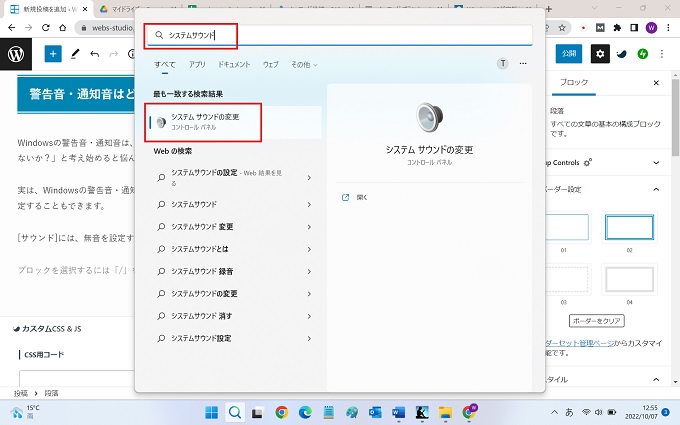680x425 pixels.
Task: Expand the システムサウンド設定 suggestion arrow
Action: (309, 338)
